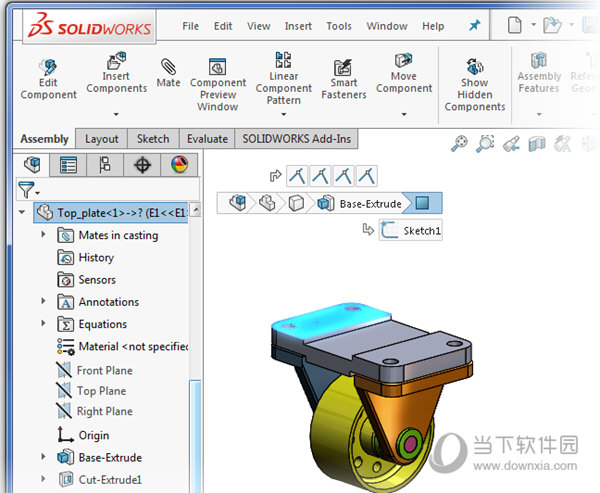Open the File menu
This screenshot has height=493, width=600.
[190, 26]
